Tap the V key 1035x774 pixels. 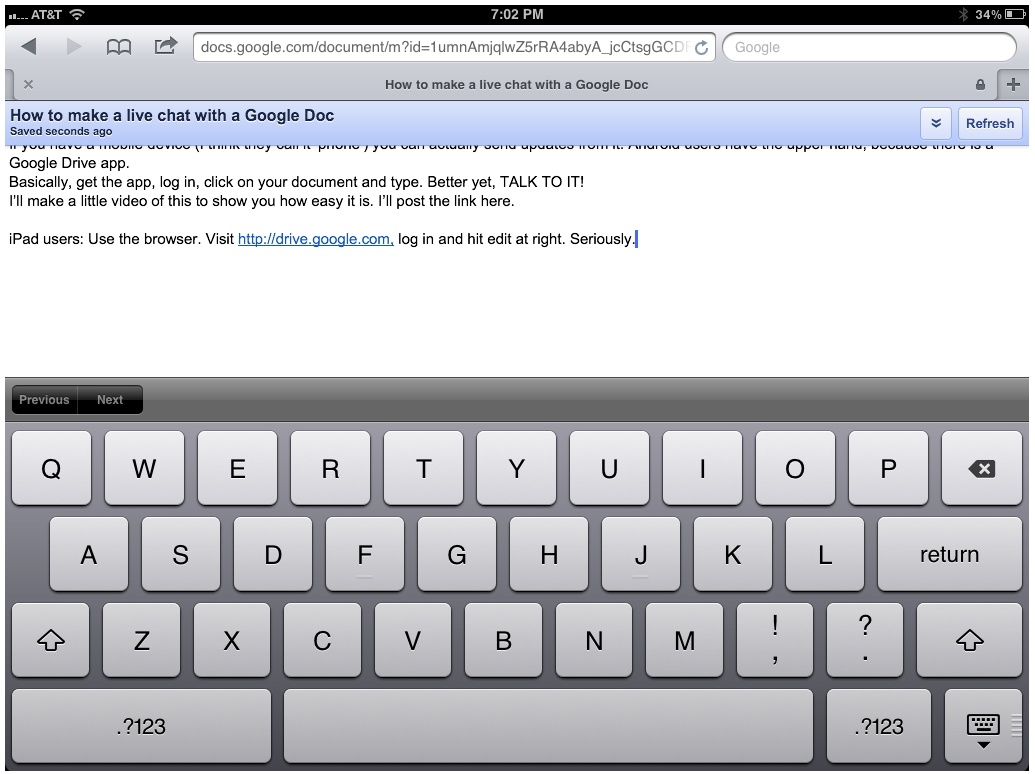(x=413, y=640)
